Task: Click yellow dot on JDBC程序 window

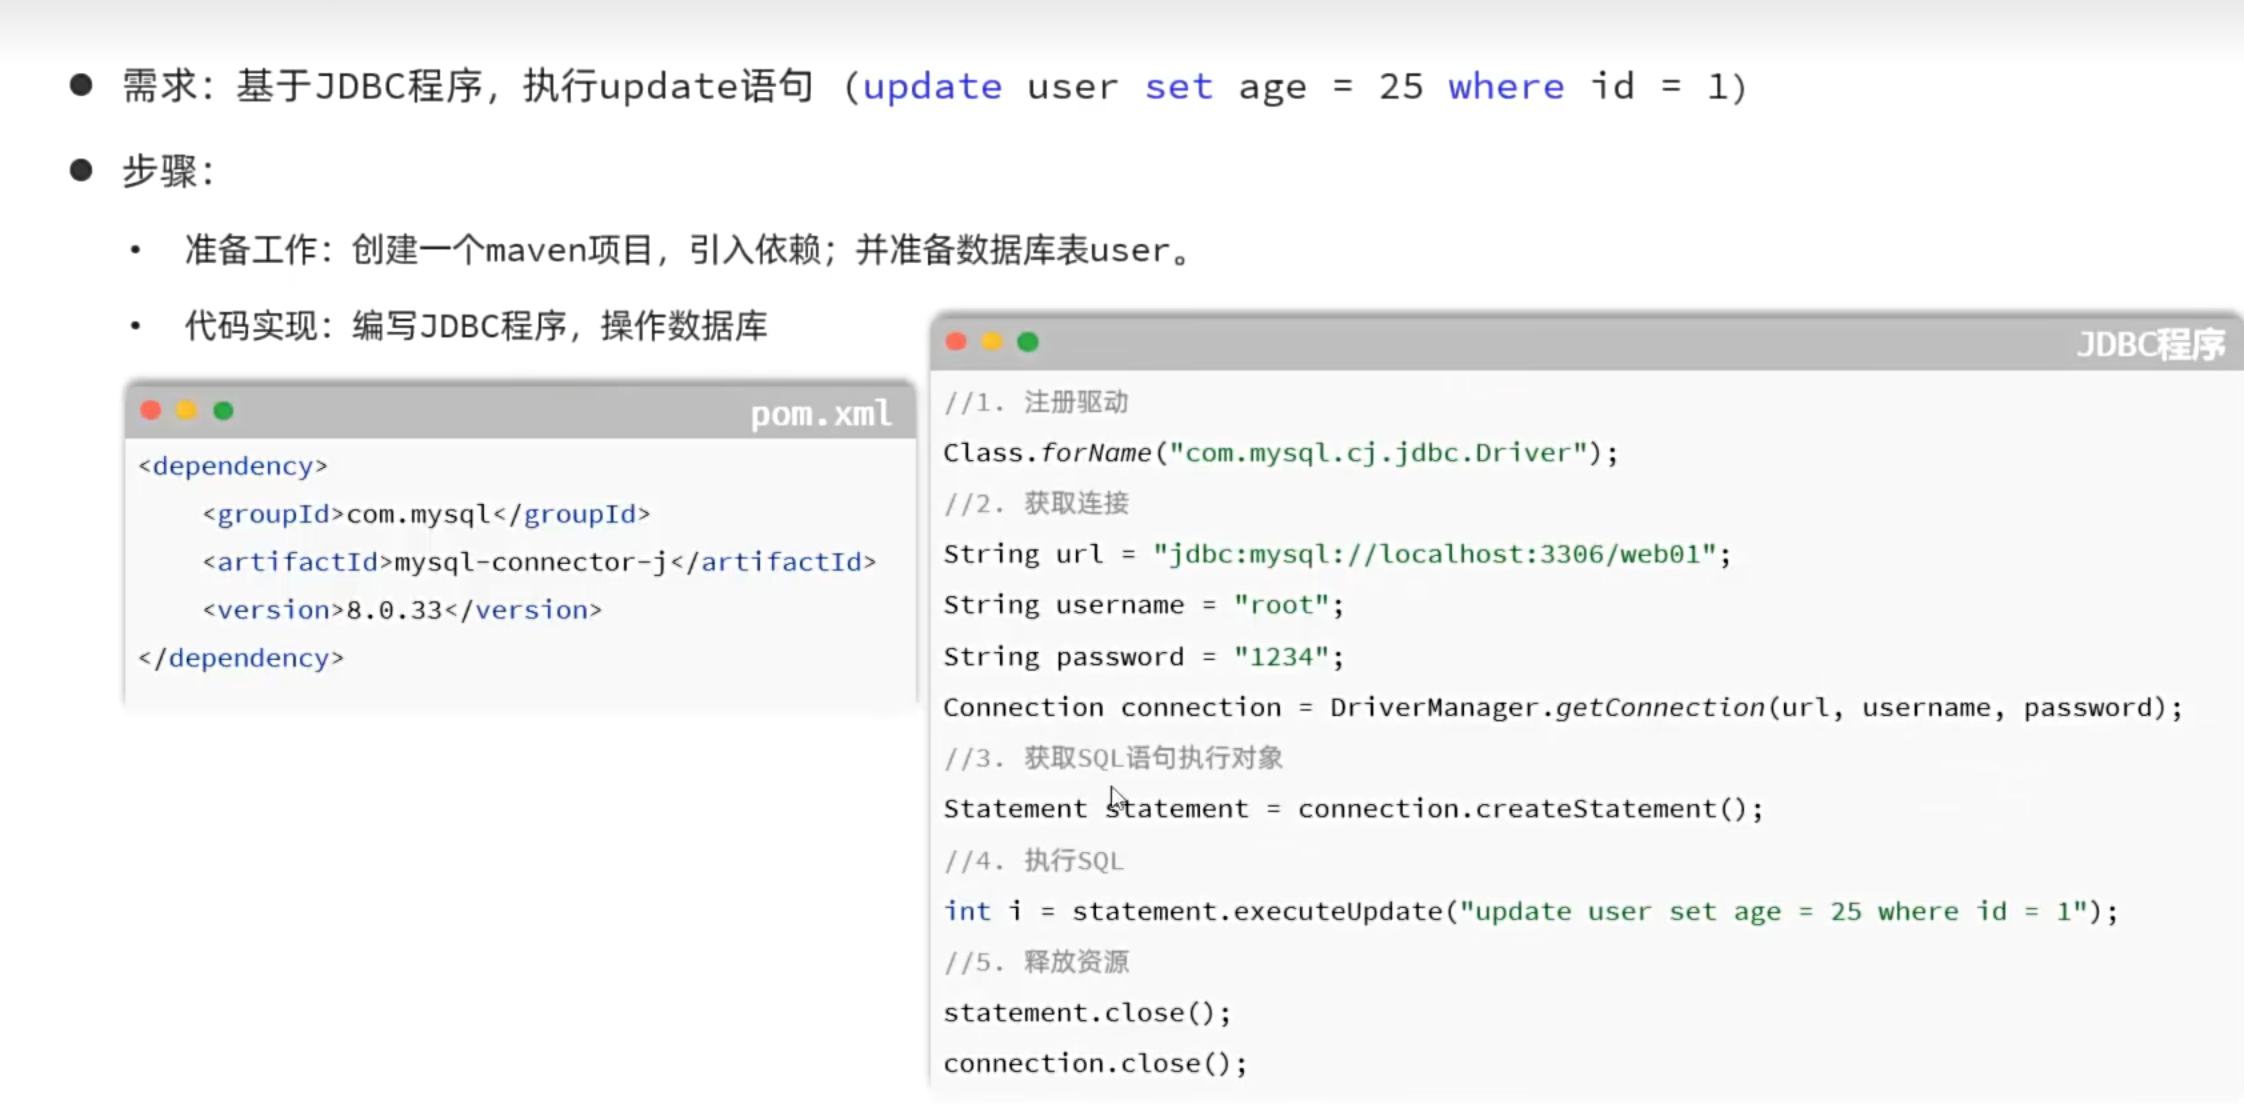Action: tap(992, 342)
